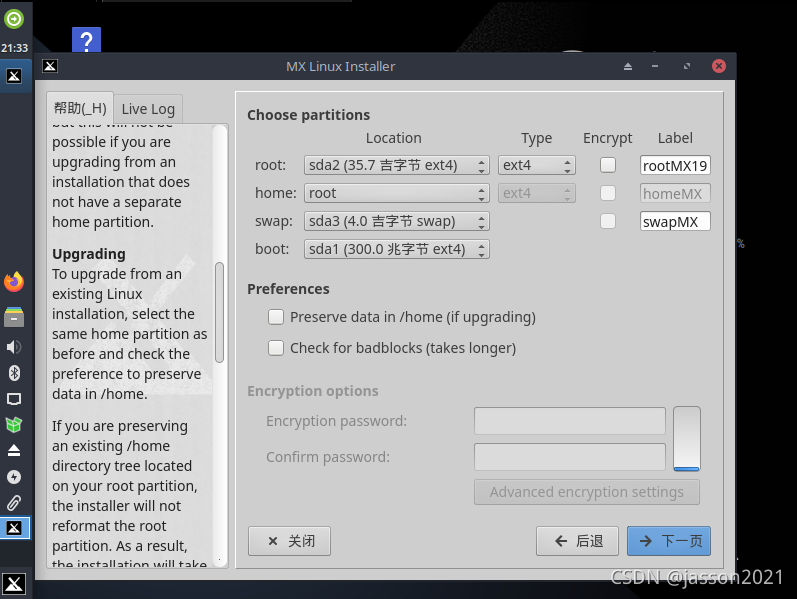
Task: Click the rootMX19 label field
Action: click(x=675, y=165)
